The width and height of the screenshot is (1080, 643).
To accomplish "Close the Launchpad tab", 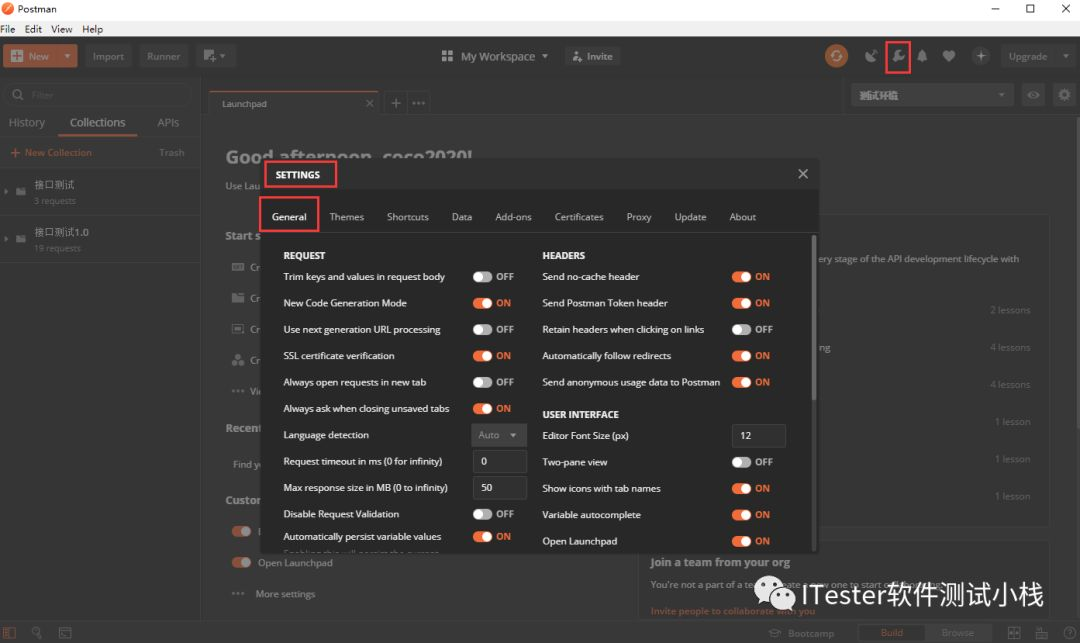I will coord(370,103).
